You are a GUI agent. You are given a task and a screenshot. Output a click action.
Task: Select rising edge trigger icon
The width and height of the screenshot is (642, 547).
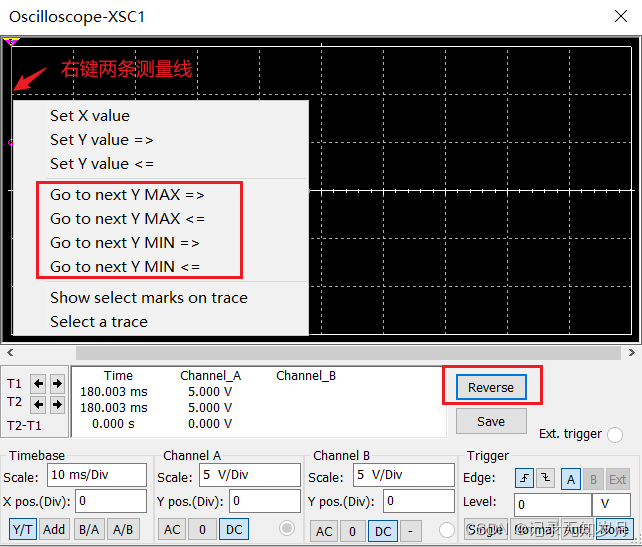point(524,478)
